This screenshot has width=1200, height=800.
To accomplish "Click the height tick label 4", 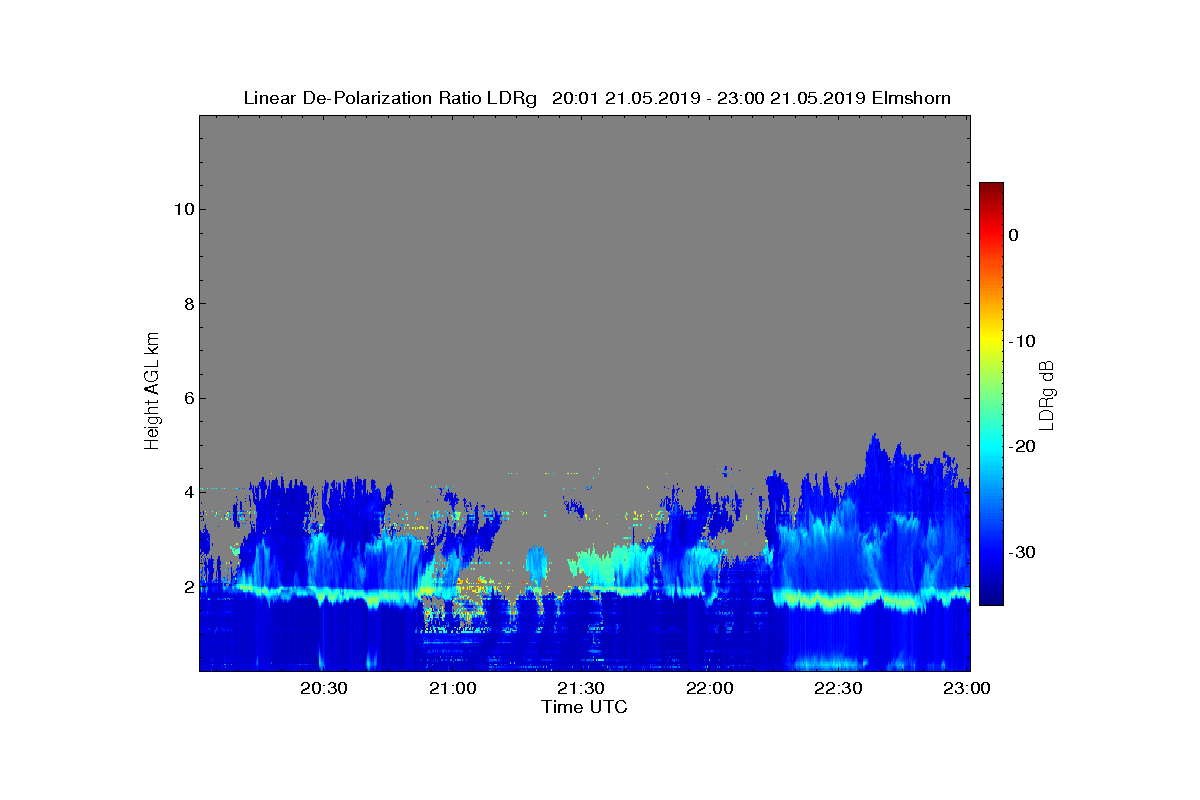I will point(188,492).
